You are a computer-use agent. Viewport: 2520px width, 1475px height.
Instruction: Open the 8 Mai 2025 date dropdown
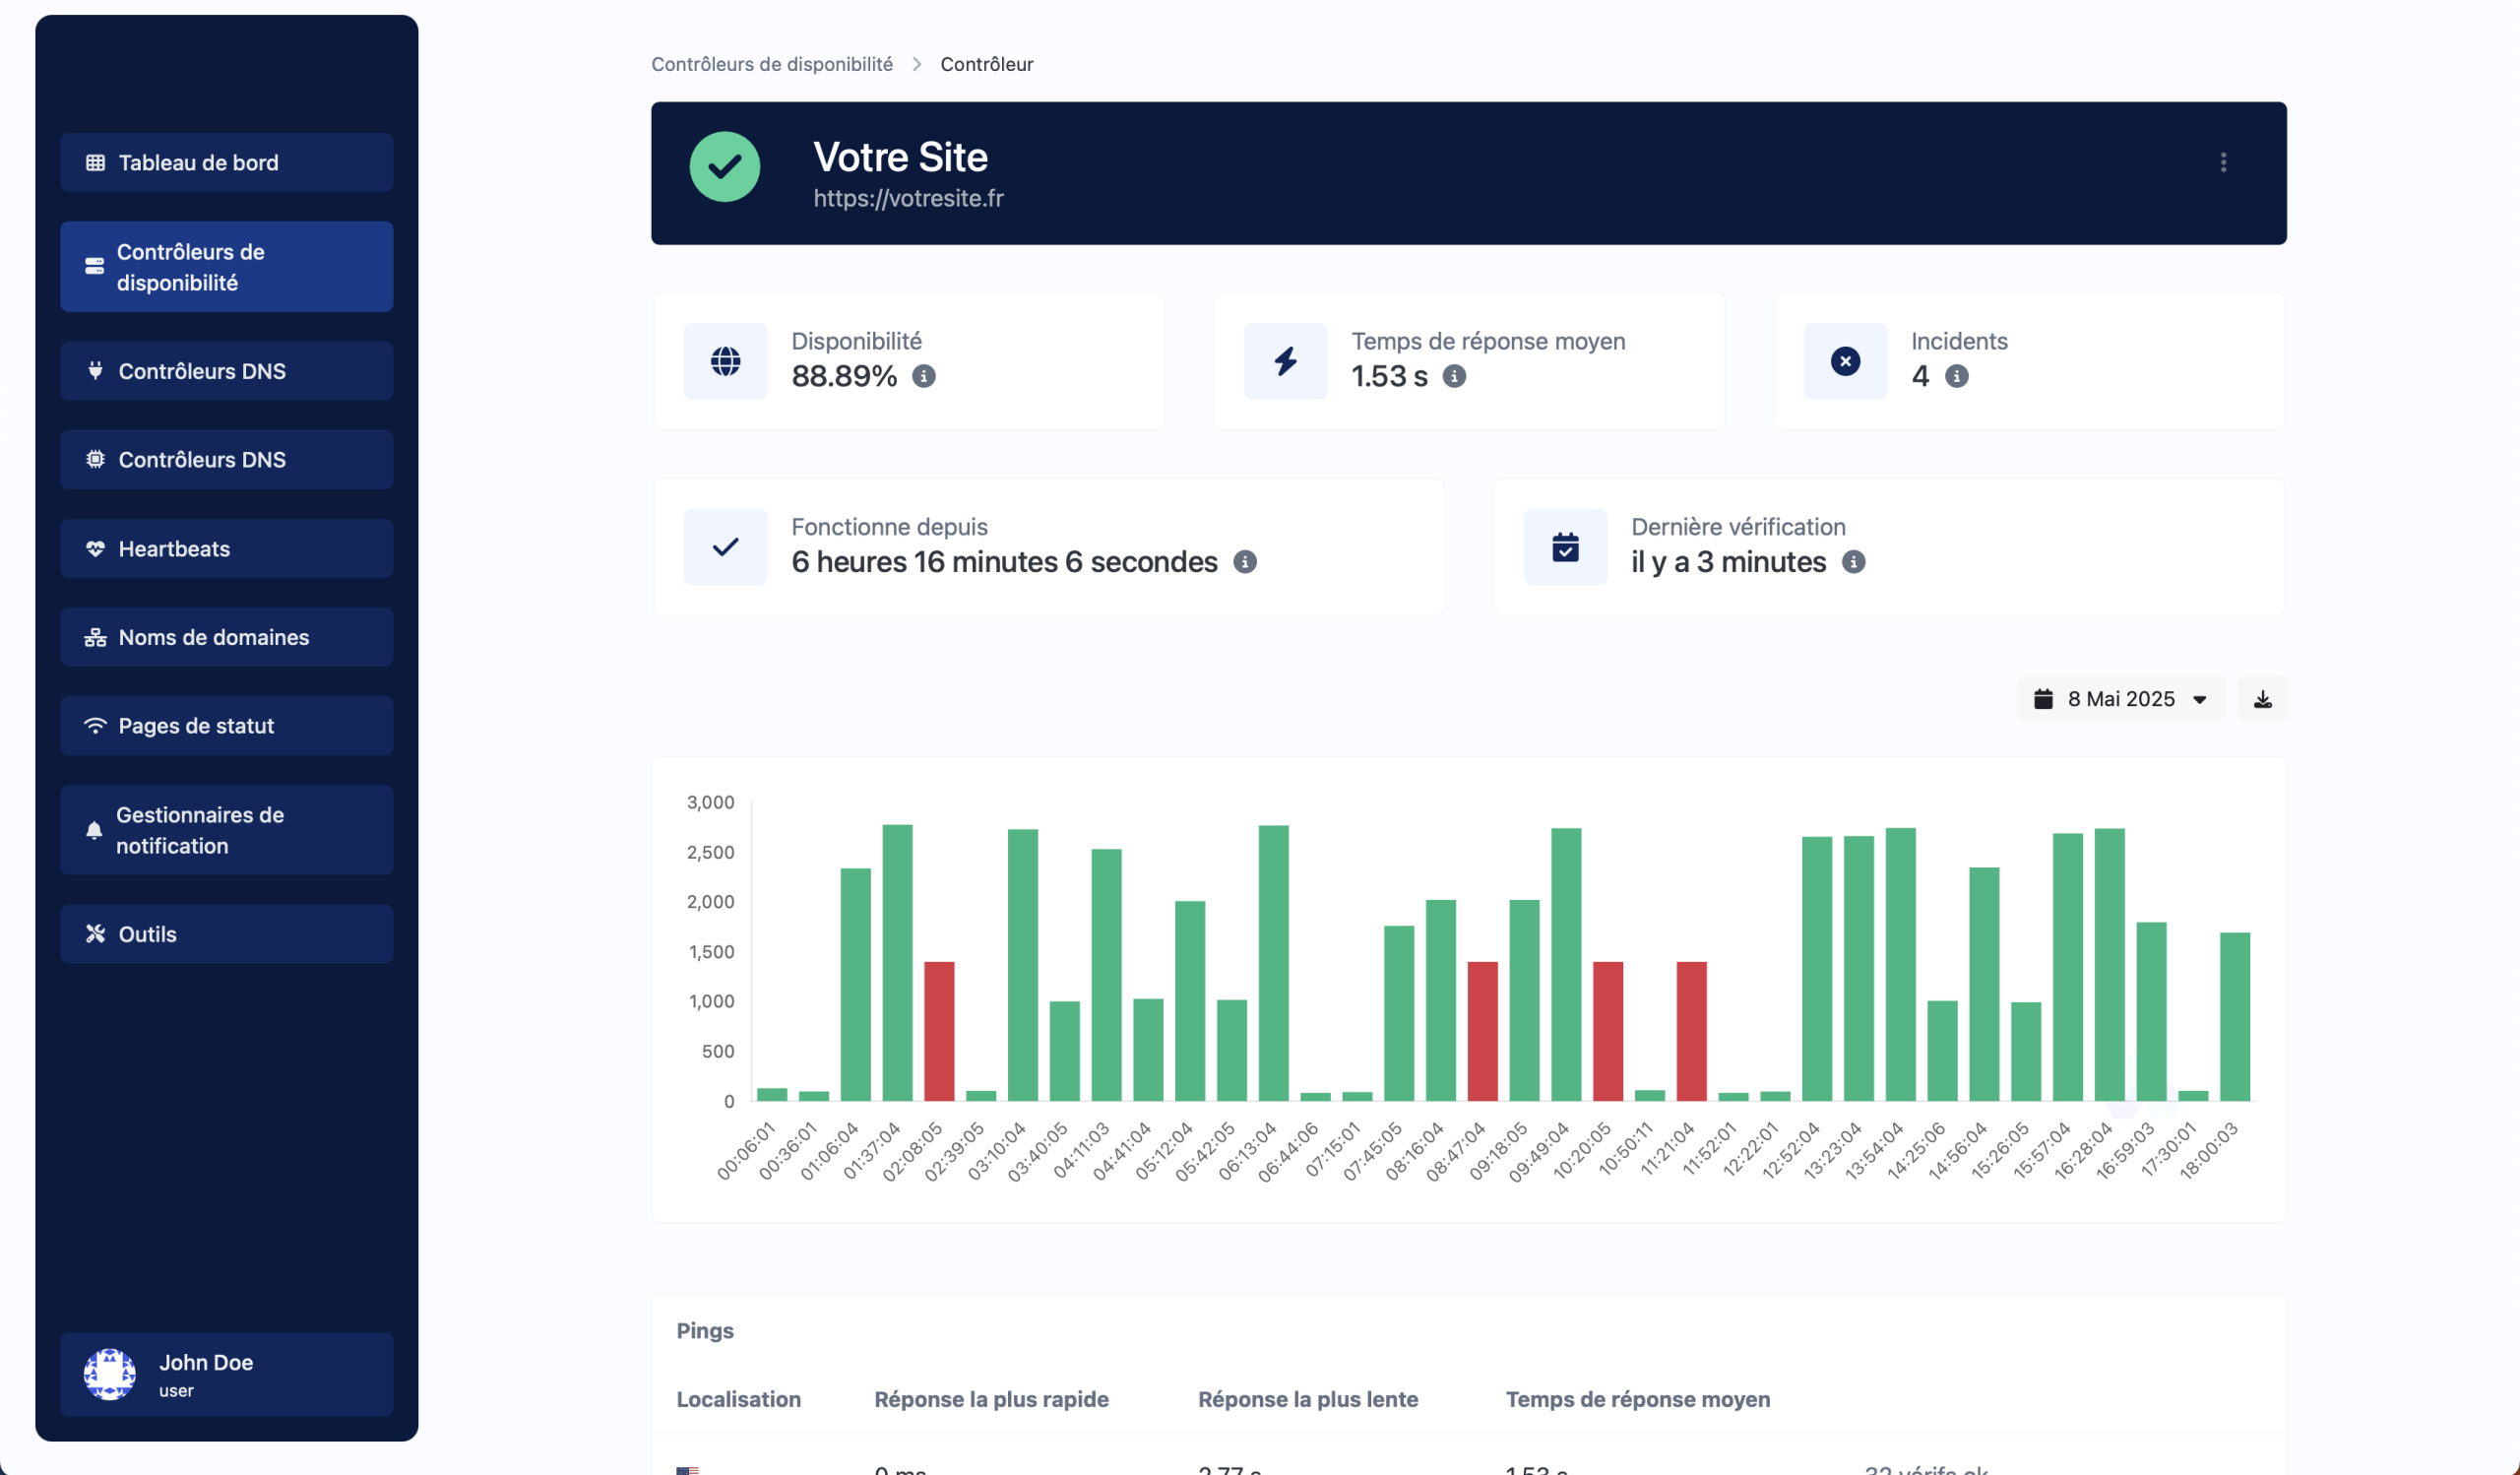coord(2120,699)
